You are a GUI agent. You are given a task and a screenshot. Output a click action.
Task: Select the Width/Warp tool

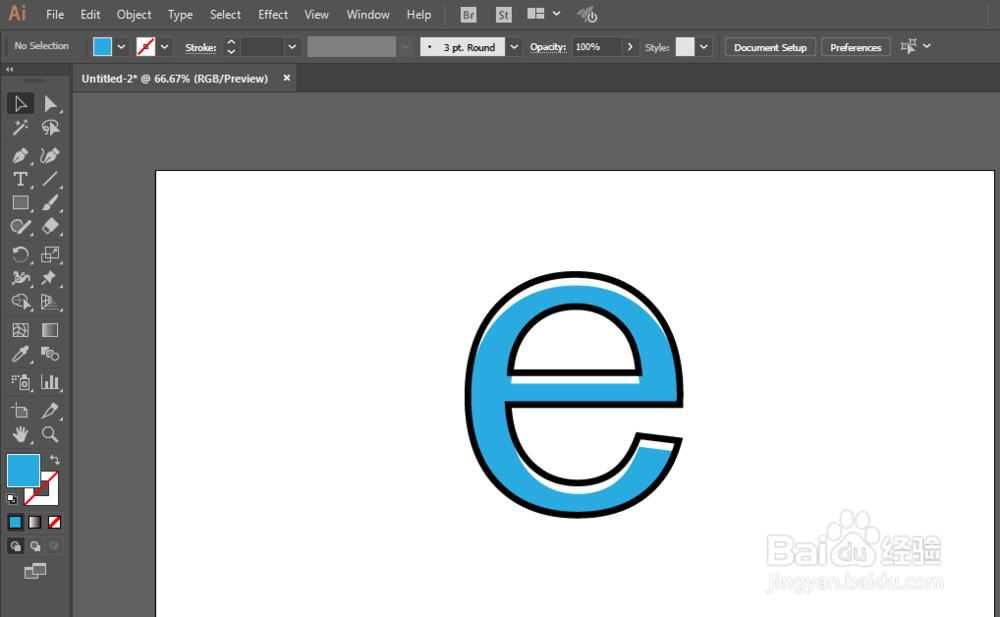coord(20,278)
